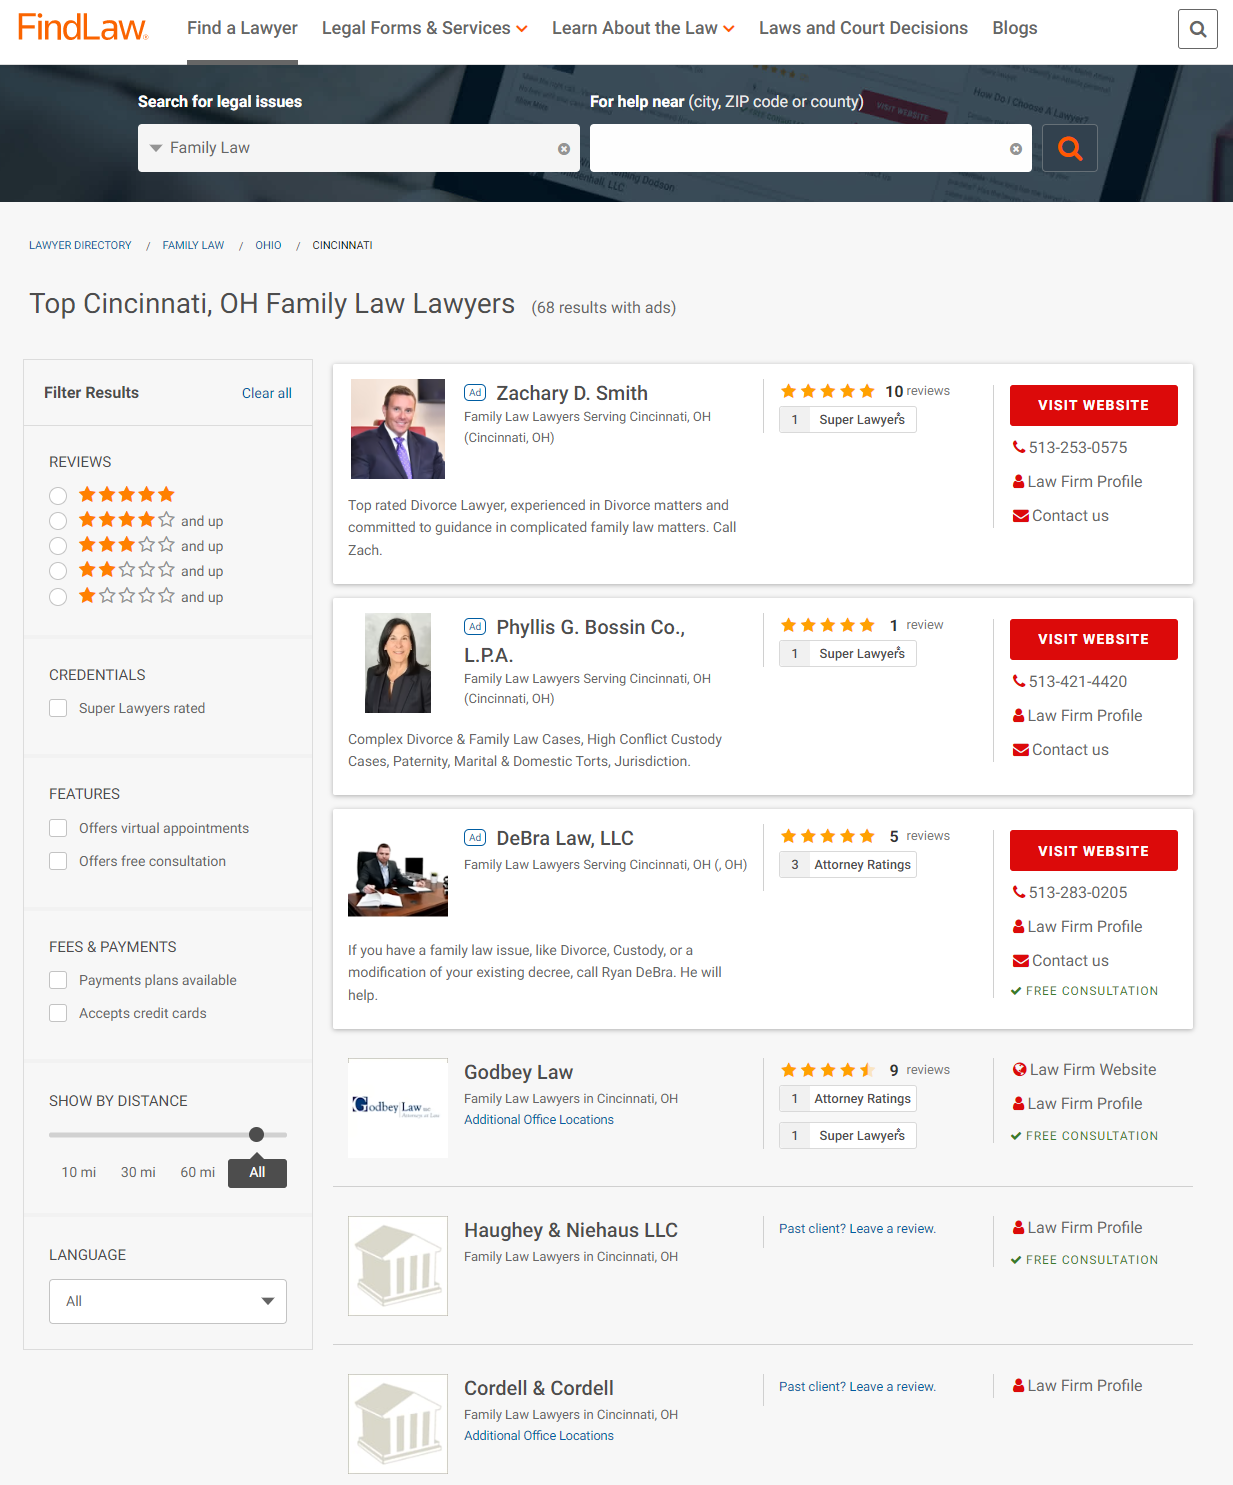Select two stars and up filter

[58, 571]
